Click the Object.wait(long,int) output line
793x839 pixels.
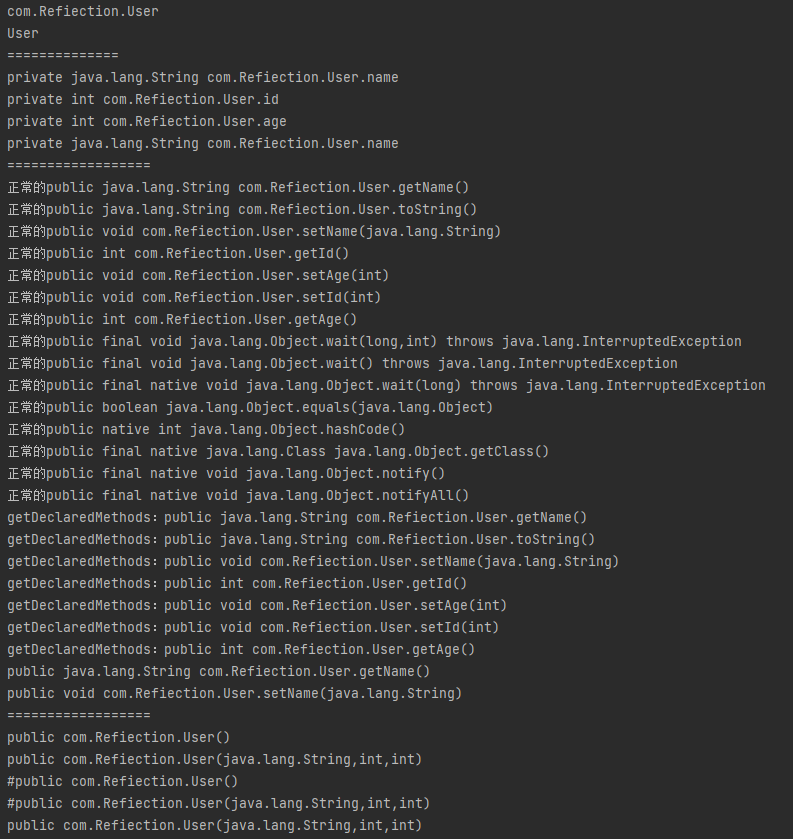pyautogui.click(x=374, y=341)
